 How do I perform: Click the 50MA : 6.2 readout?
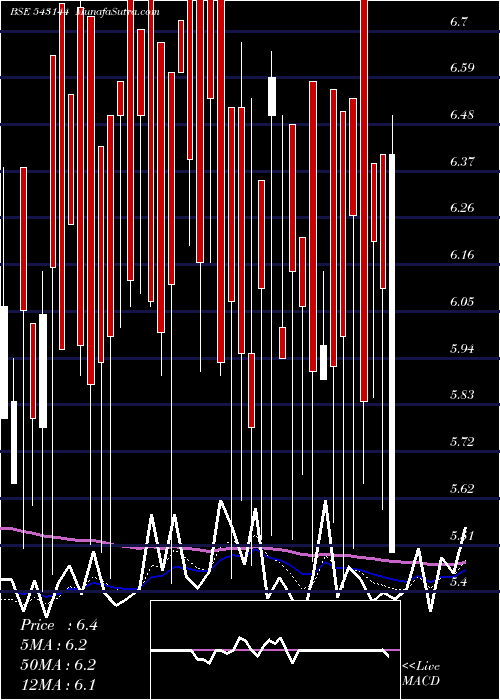click(58, 665)
